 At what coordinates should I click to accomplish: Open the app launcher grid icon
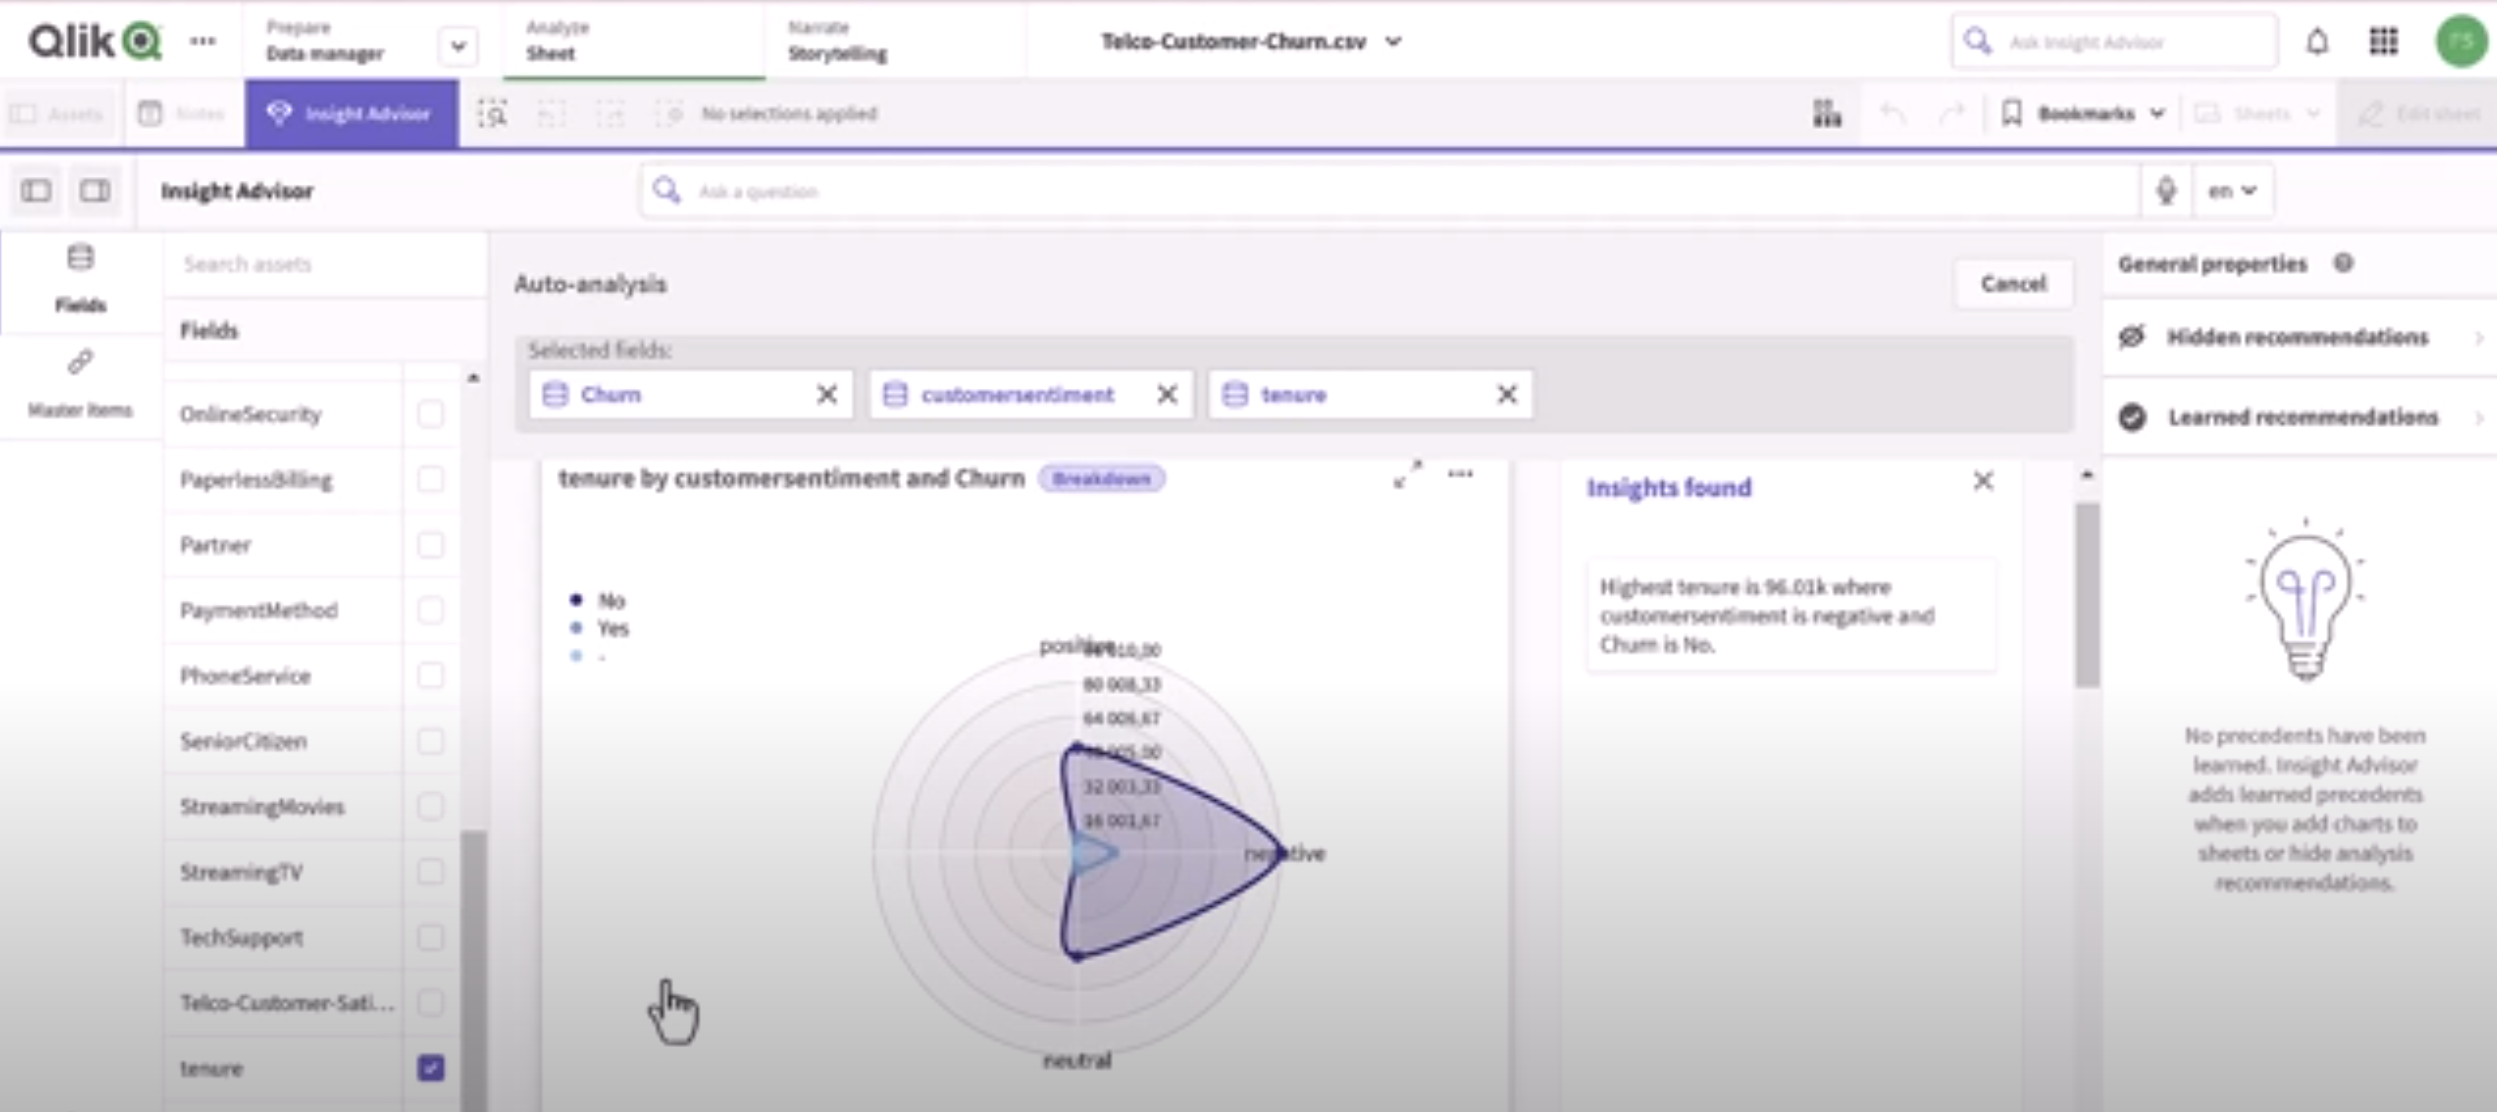click(2384, 42)
